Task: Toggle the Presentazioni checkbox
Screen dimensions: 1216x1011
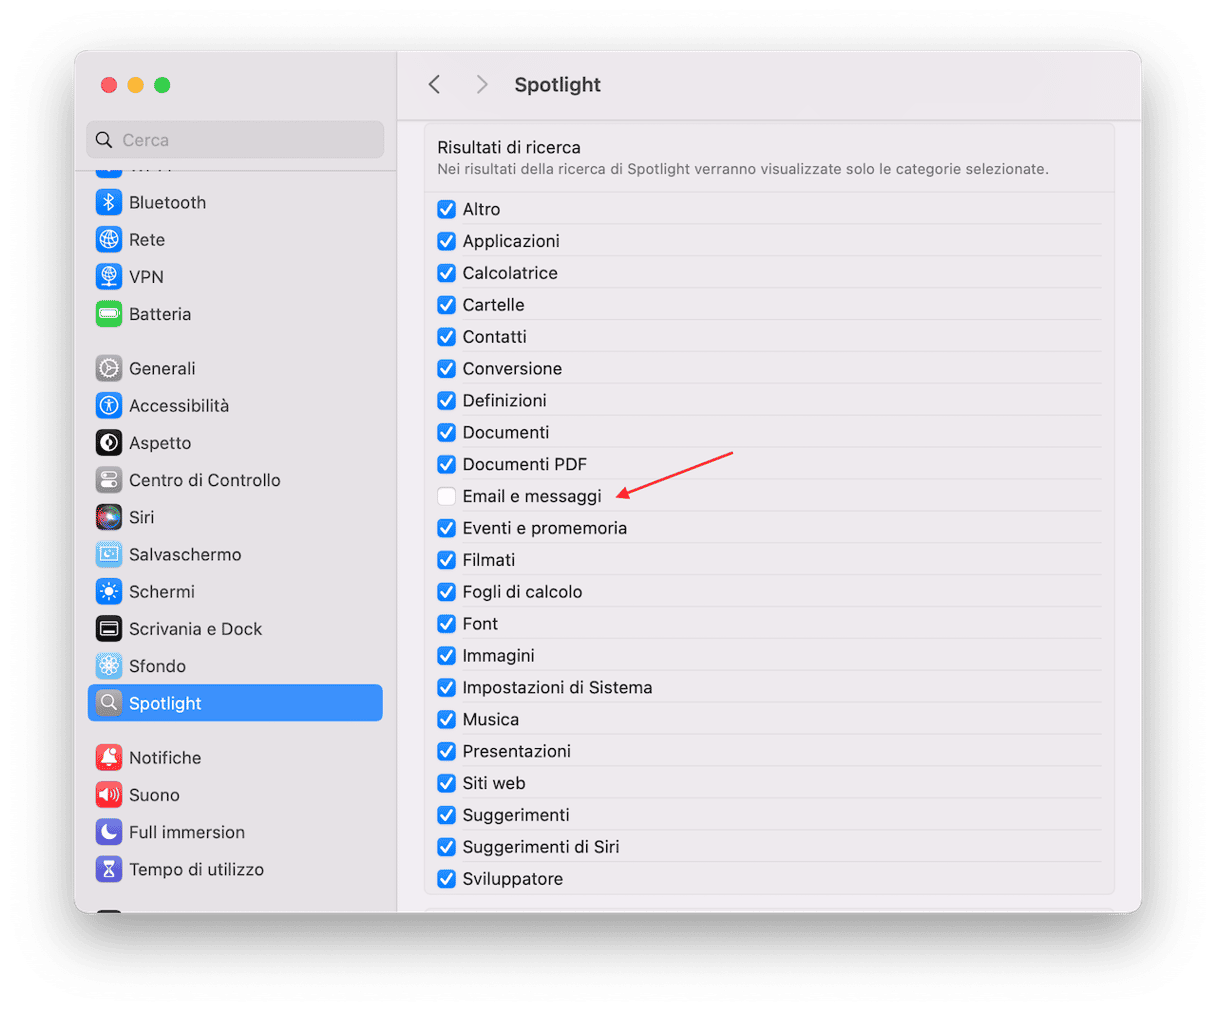Action: point(447,751)
